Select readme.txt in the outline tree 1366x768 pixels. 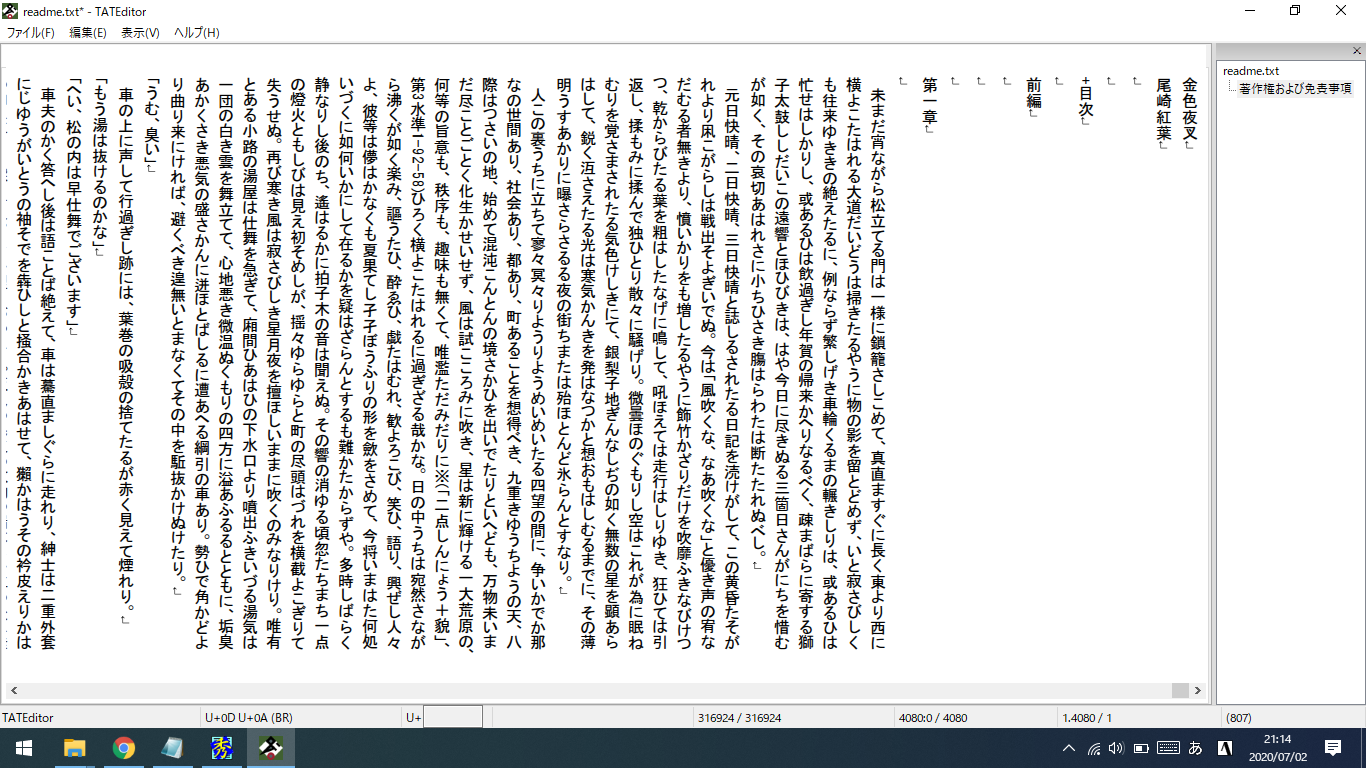(x=1250, y=71)
